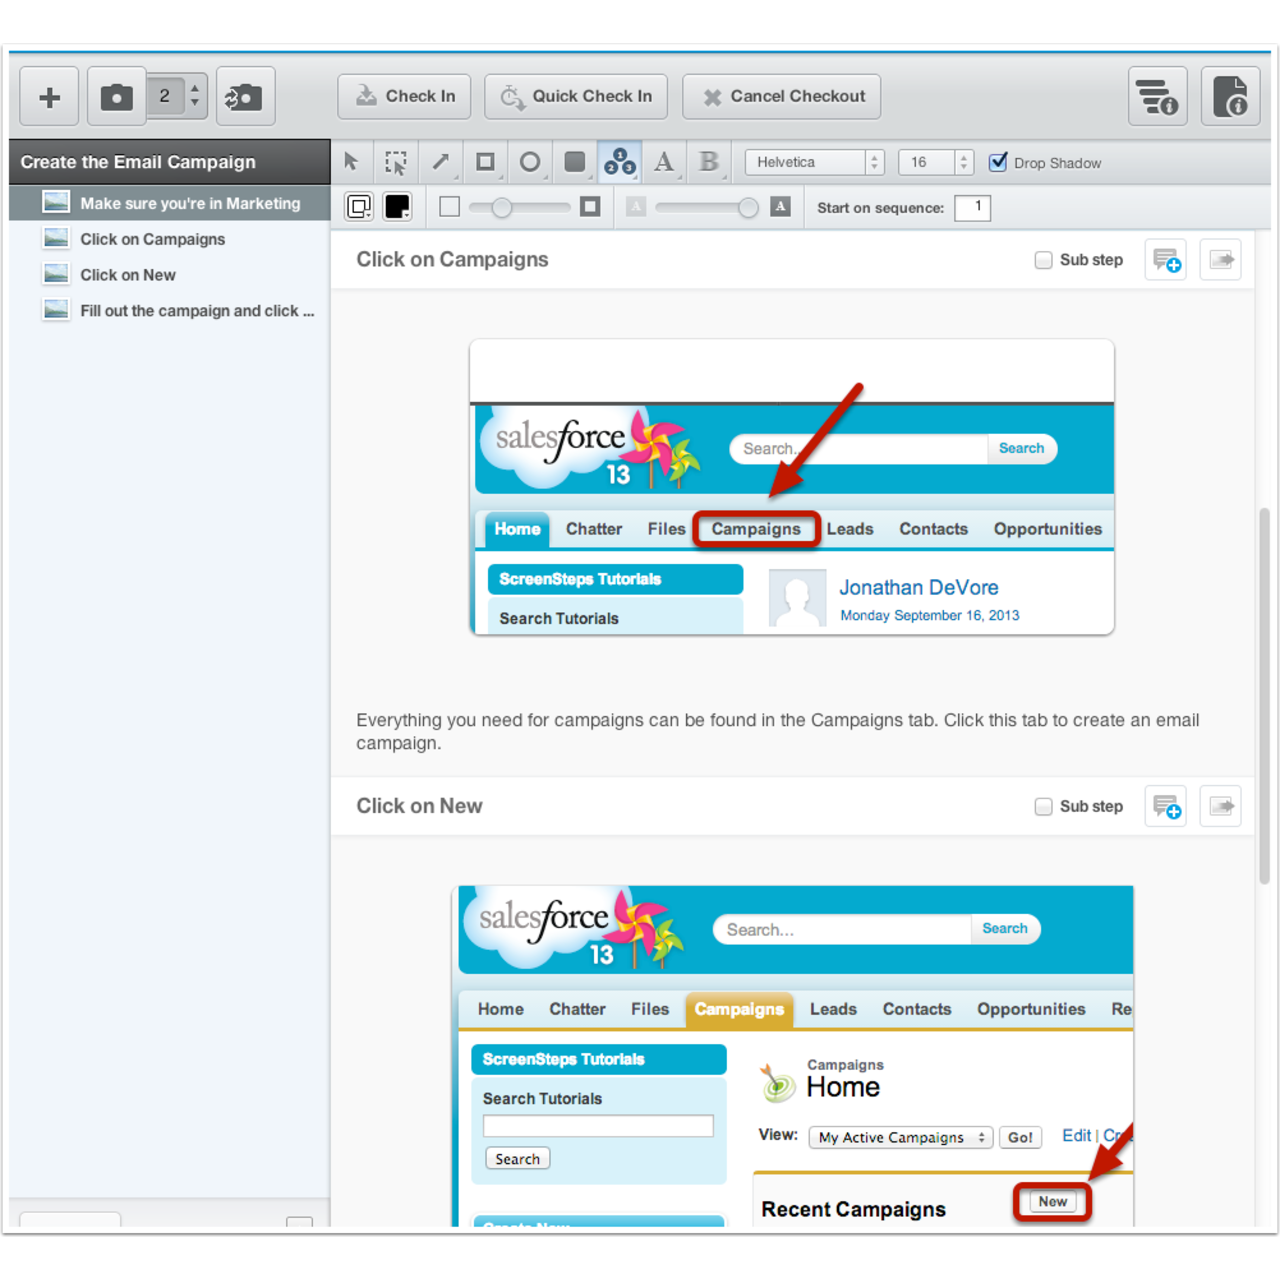The height and width of the screenshot is (1280, 1280).
Task: Open the border style dropdown
Action: pyautogui.click(x=359, y=207)
